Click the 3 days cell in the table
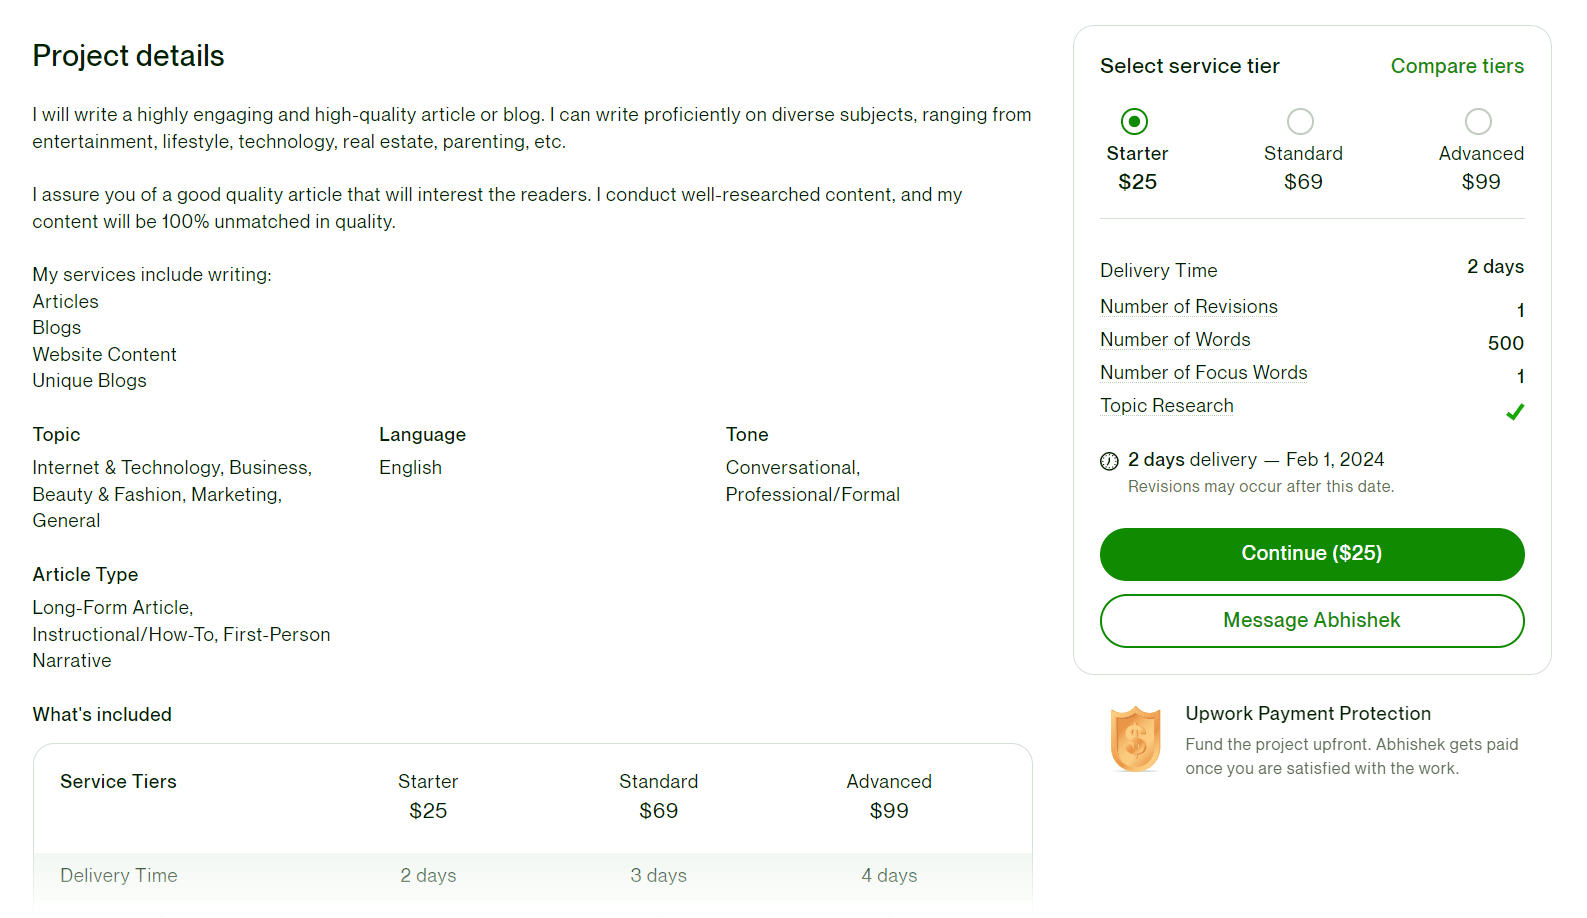1587x918 pixels. click(x=658, y=876)
